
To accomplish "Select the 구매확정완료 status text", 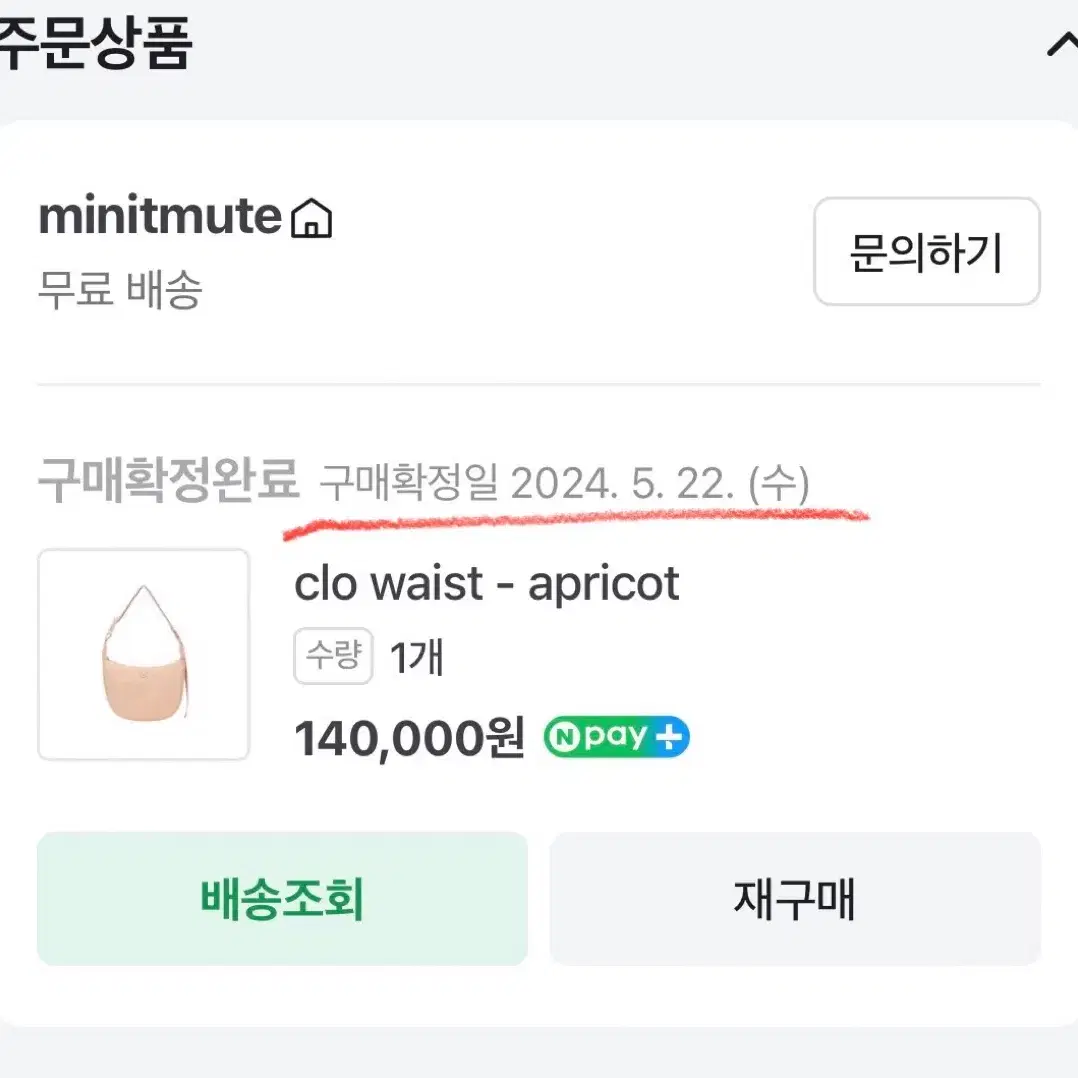I will [168, 480].
